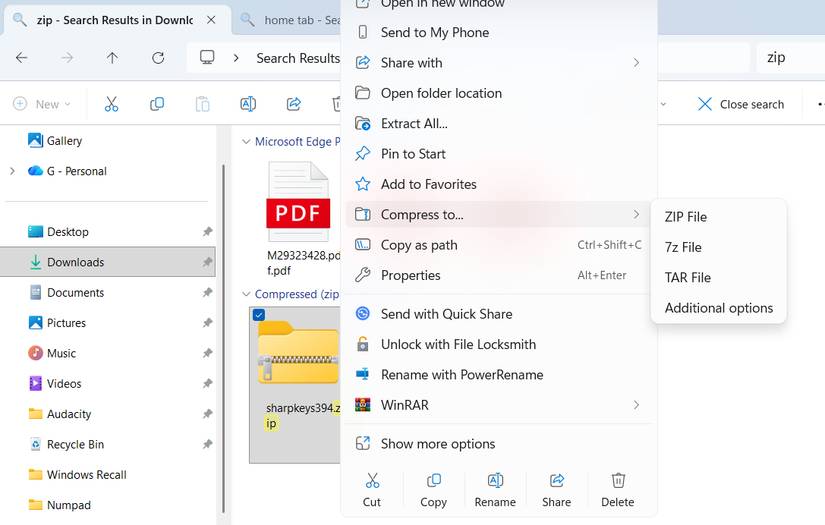Choose Extract All...

coord(499,124)
